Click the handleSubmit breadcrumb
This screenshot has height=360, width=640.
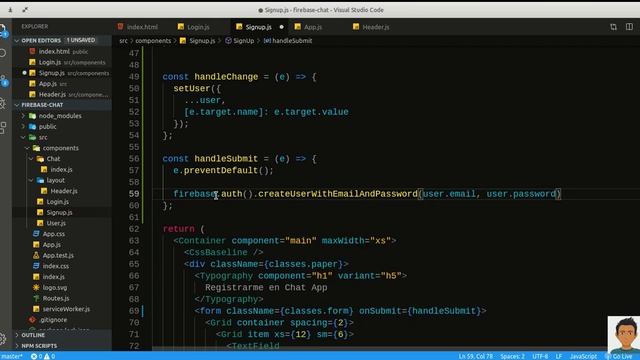click(292, 41)
